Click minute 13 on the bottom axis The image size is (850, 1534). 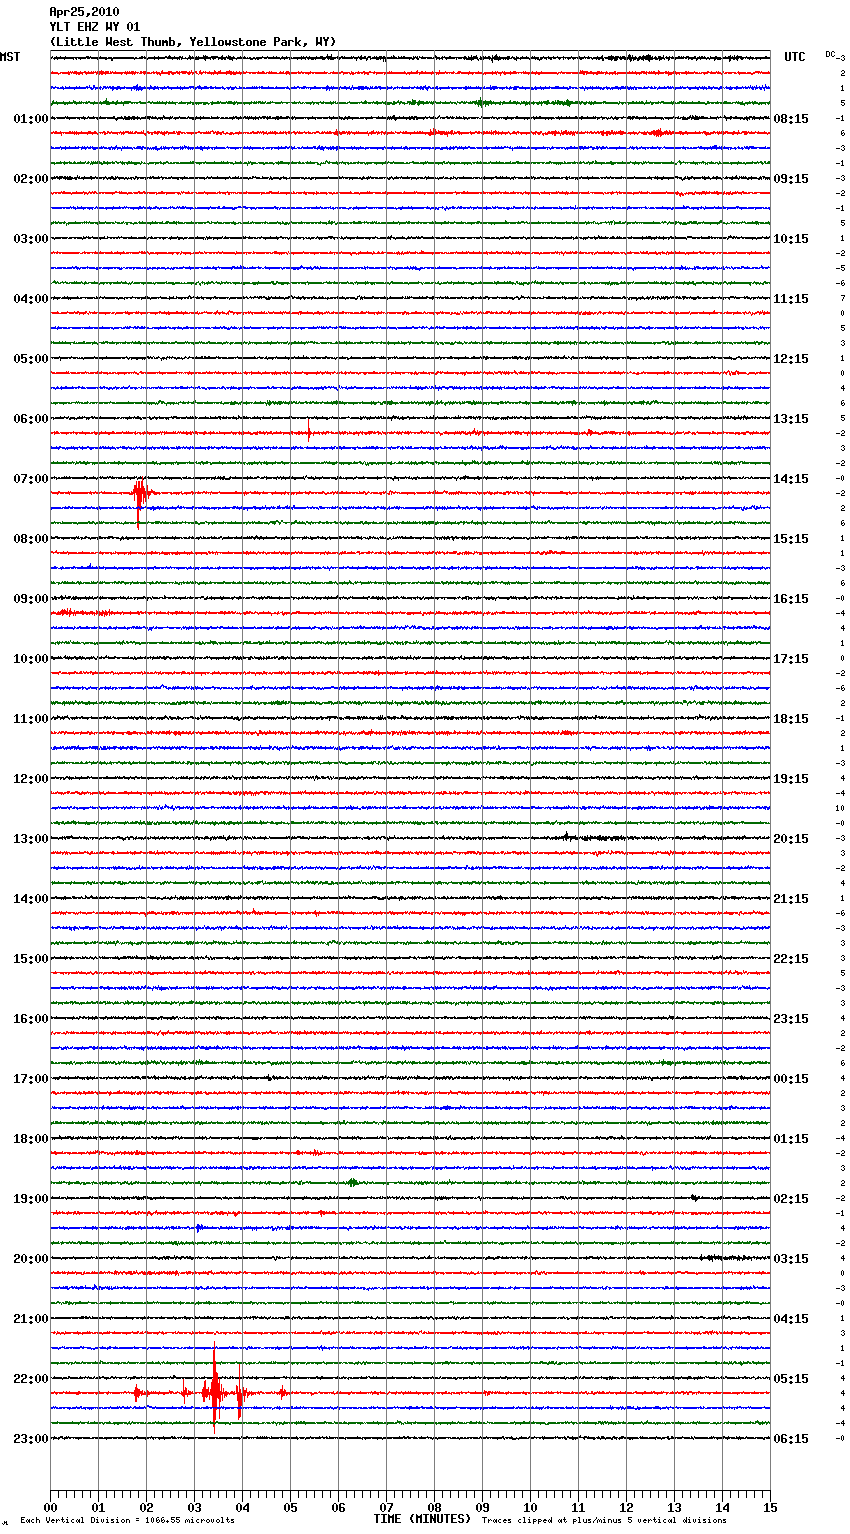click(x=674, y=1508)
